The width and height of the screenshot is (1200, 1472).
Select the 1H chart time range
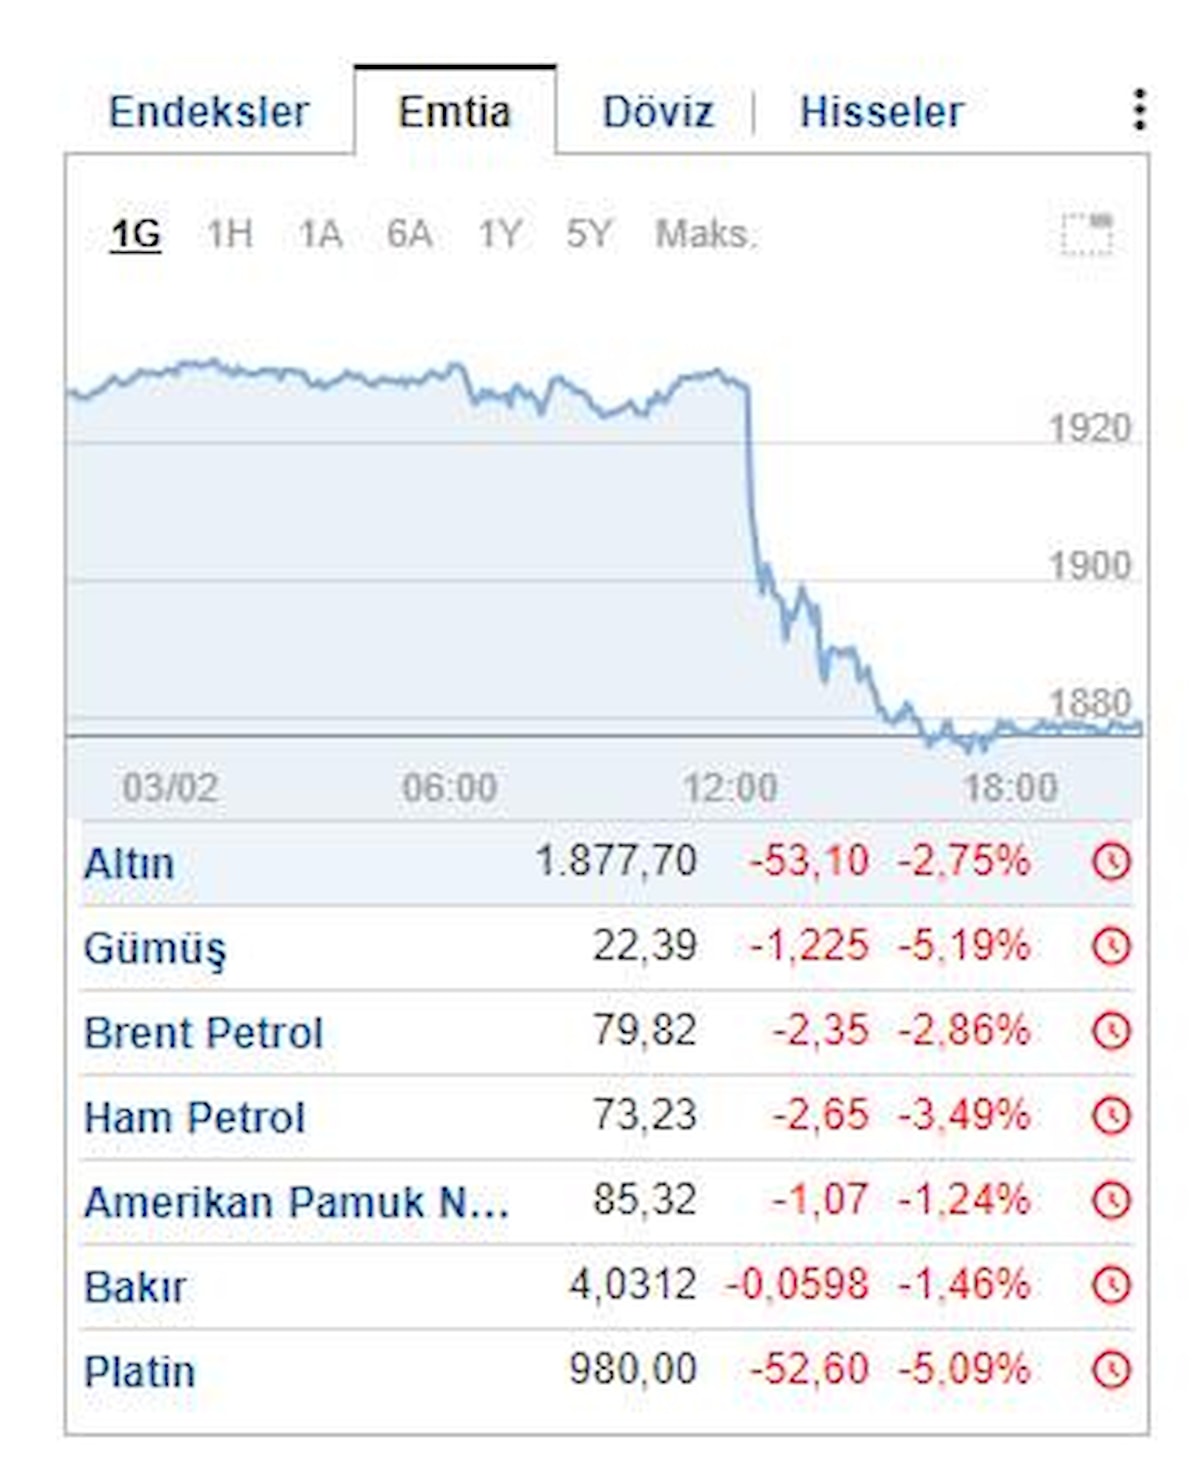(x=229, y=234)
